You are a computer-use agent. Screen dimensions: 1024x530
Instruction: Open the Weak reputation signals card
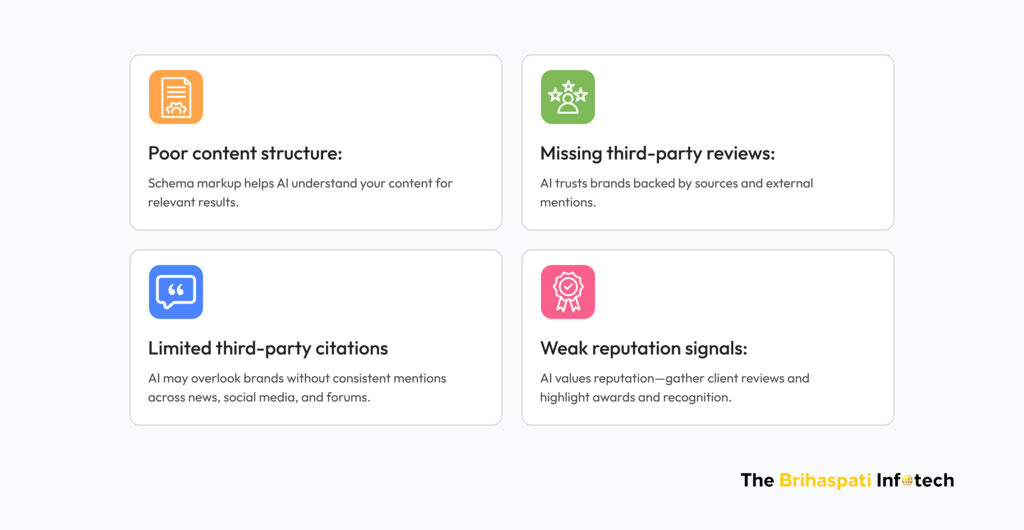coord(708,337)
